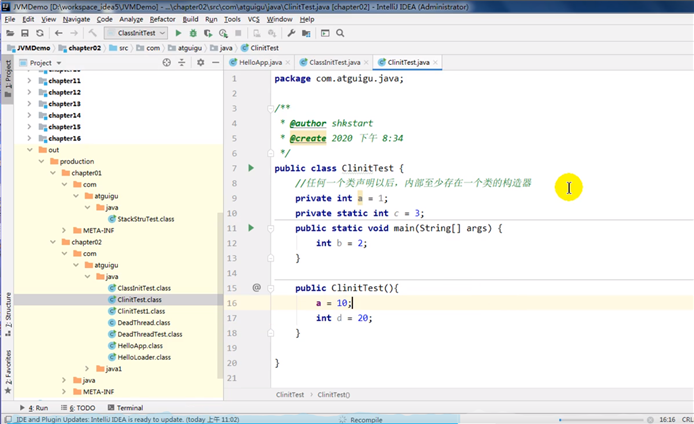Toggle the Project side tool tab
This screenshot has width=694, height=424.
8,80
